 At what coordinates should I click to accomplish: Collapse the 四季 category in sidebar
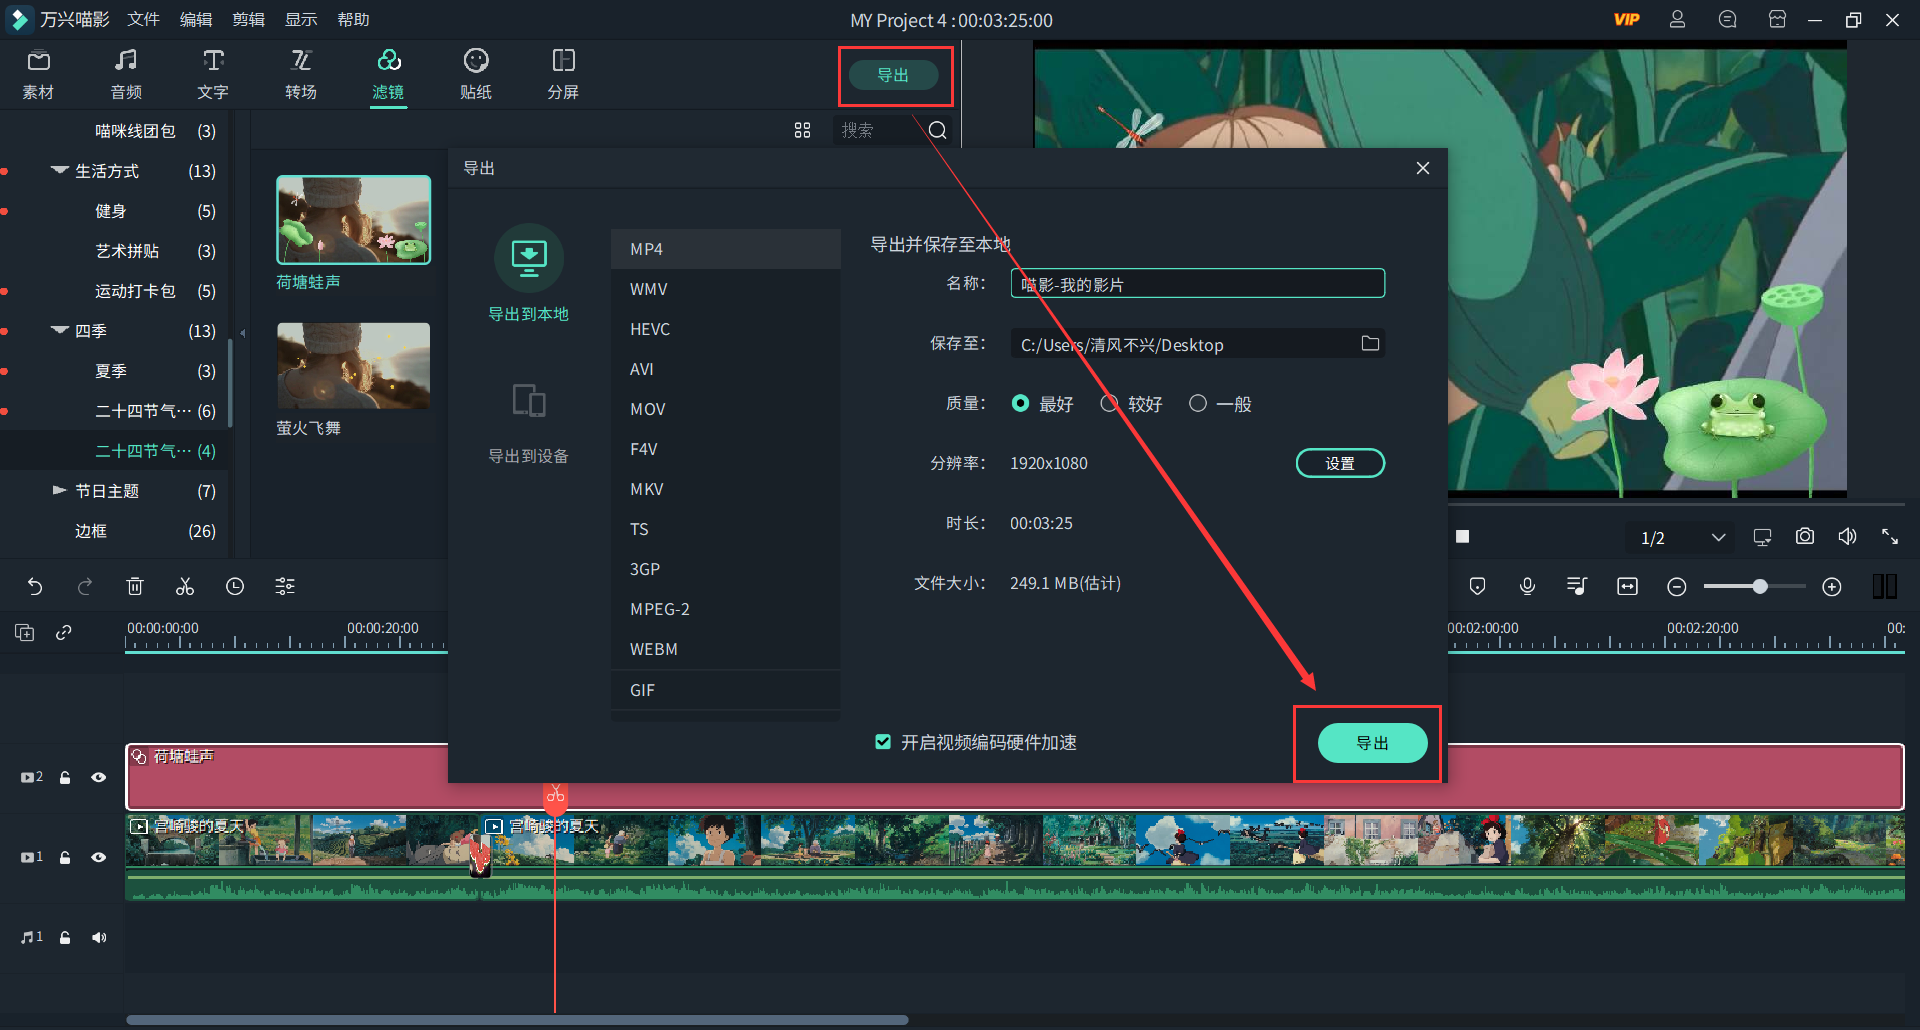[59, 330]
